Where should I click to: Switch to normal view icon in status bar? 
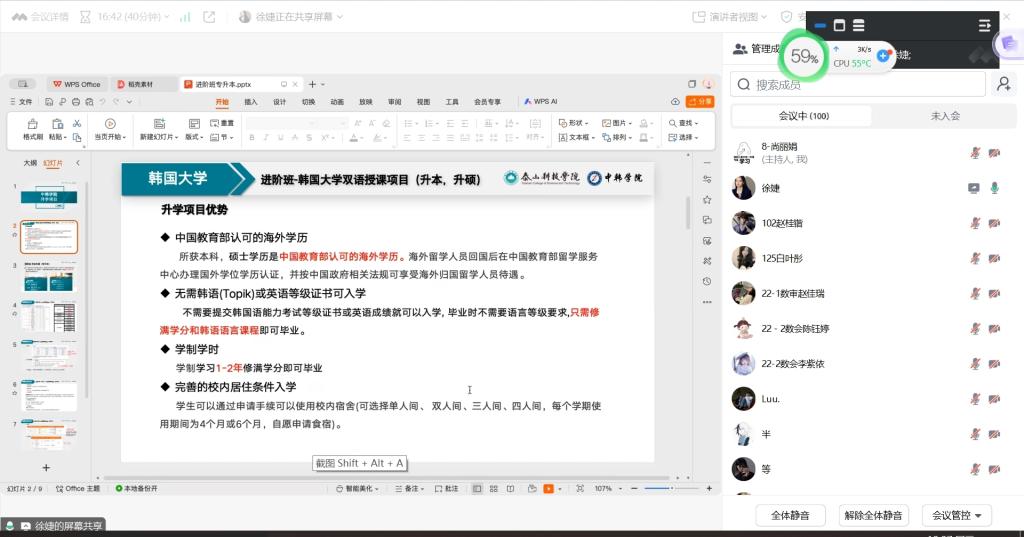coord(477,489)
